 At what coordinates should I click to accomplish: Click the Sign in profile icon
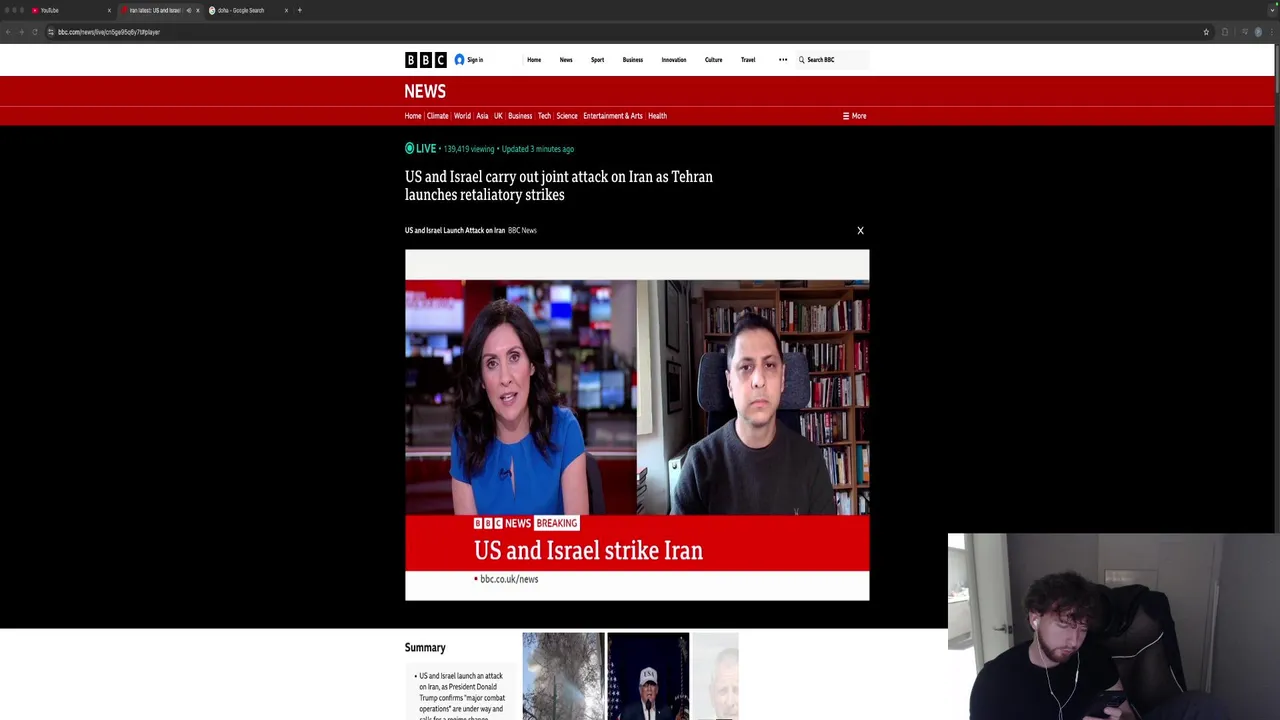coord(459,60)
